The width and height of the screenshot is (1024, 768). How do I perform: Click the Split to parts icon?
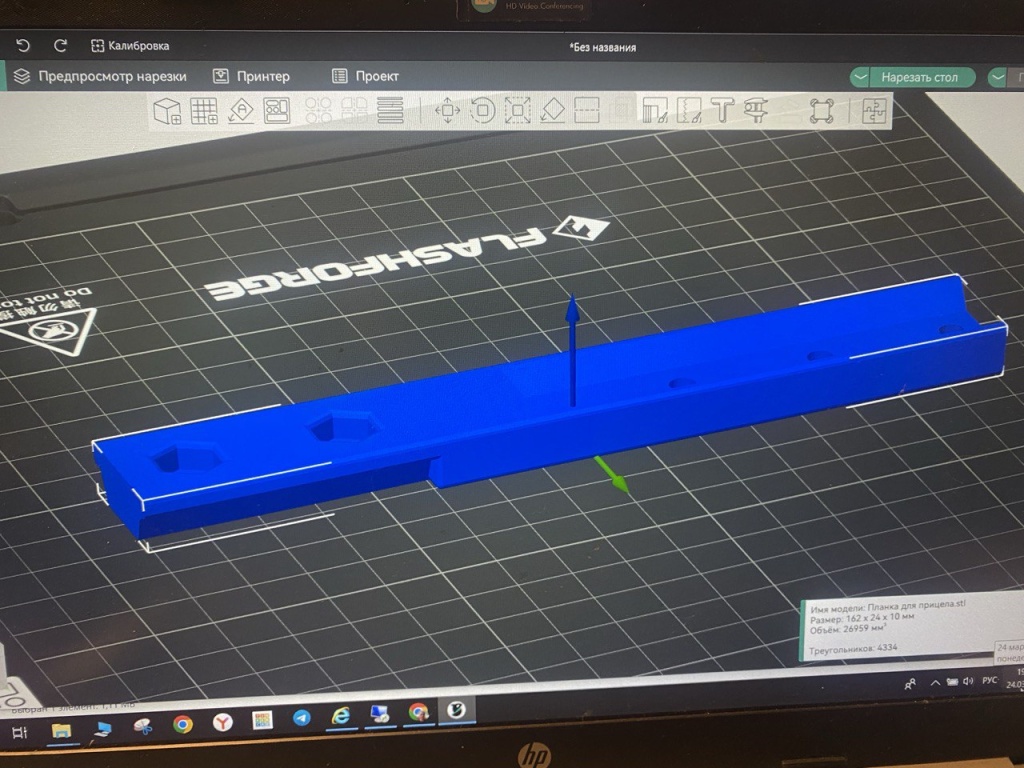point(355,110)
